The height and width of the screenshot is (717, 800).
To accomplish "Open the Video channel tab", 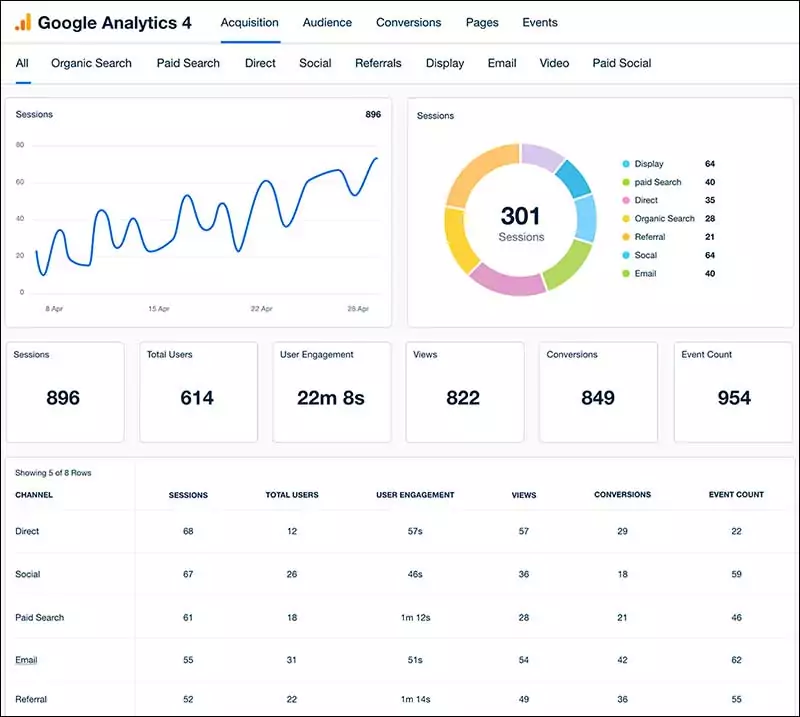I will 554,63.
